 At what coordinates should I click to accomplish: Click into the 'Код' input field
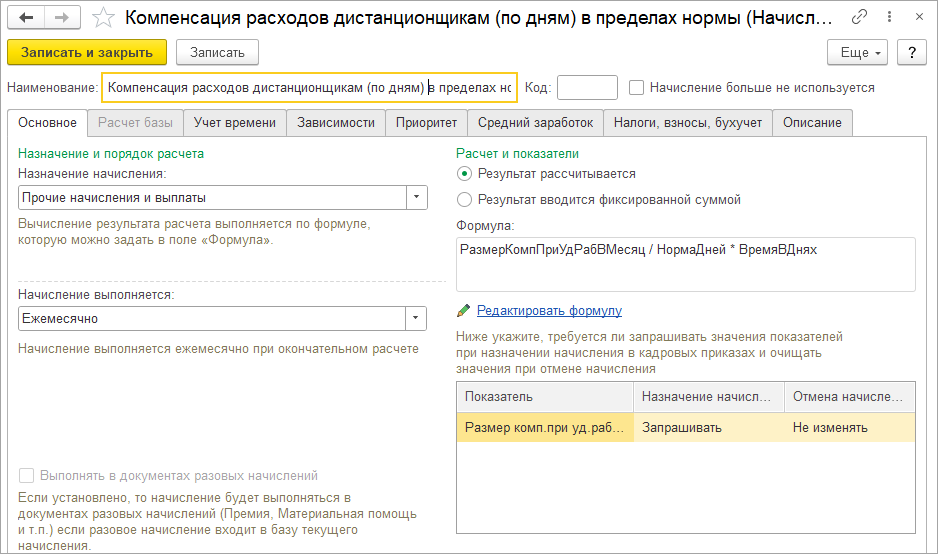(587, 88)
